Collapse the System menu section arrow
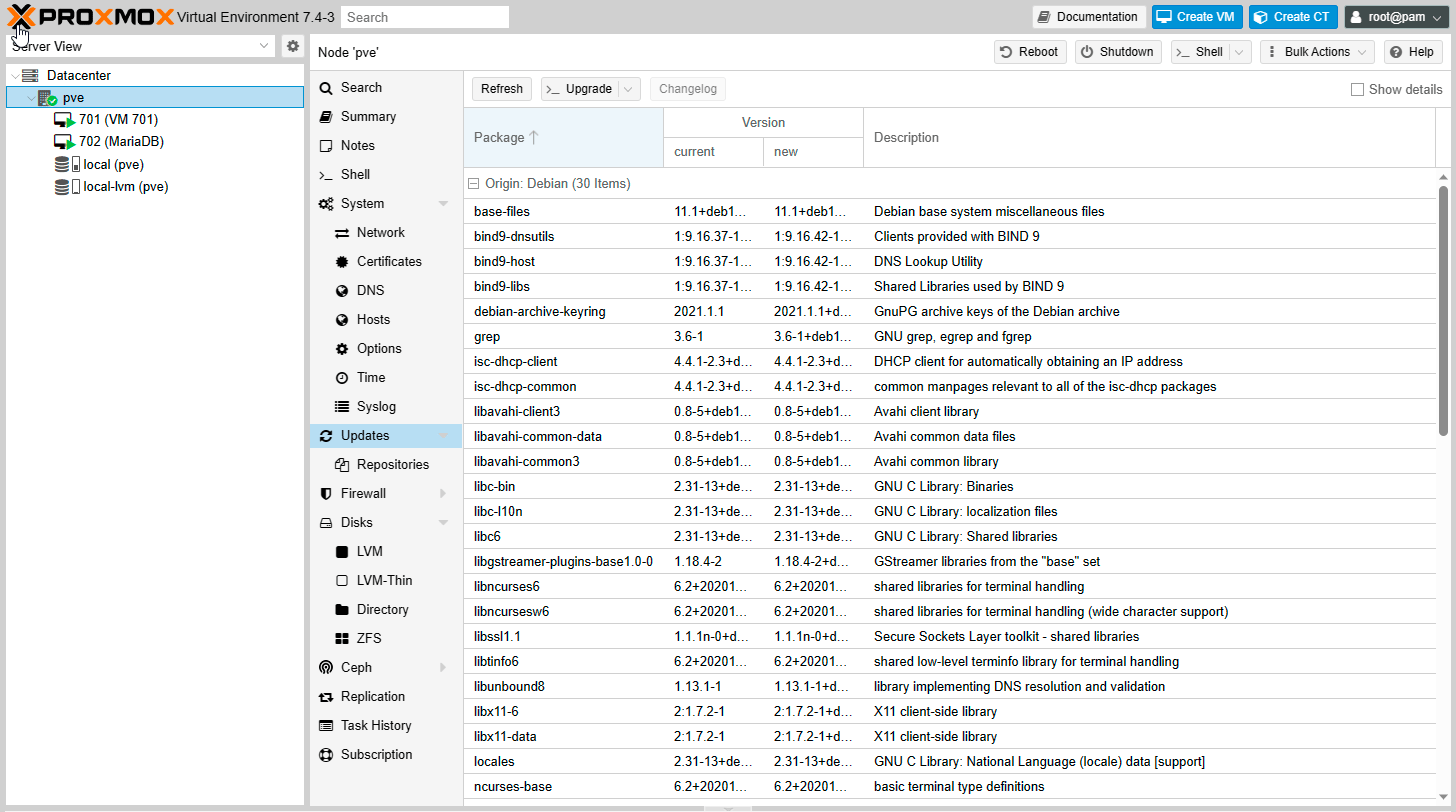 [443, 204]
